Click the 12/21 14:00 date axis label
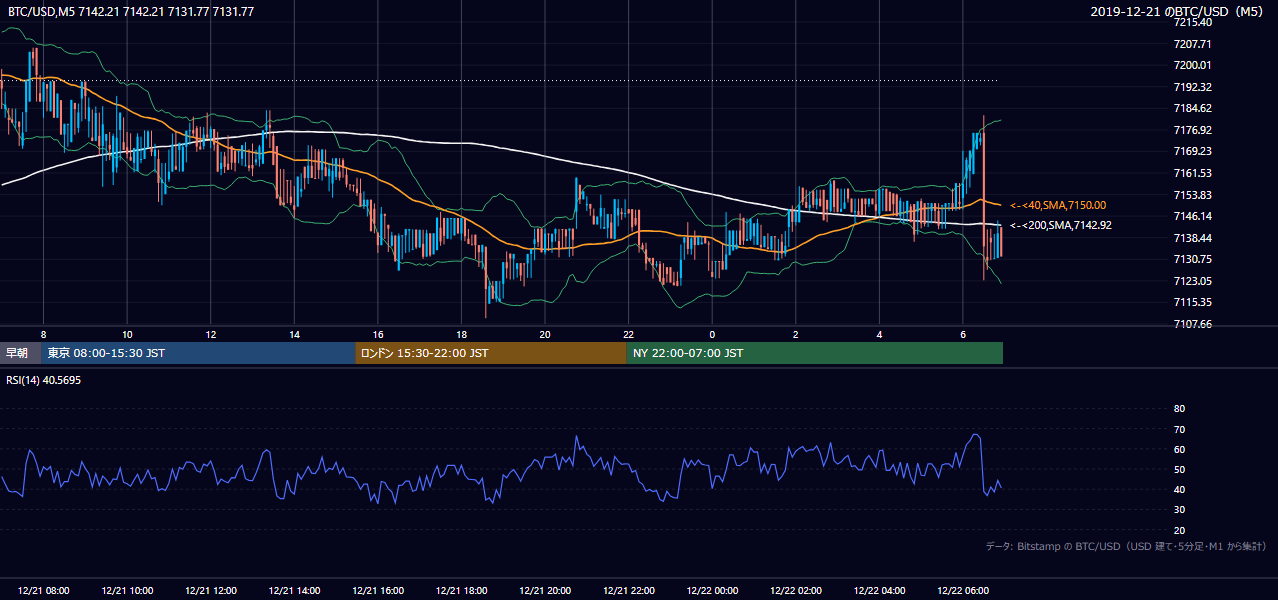This screenshot has width=1278, height=600. coord(294,591)
